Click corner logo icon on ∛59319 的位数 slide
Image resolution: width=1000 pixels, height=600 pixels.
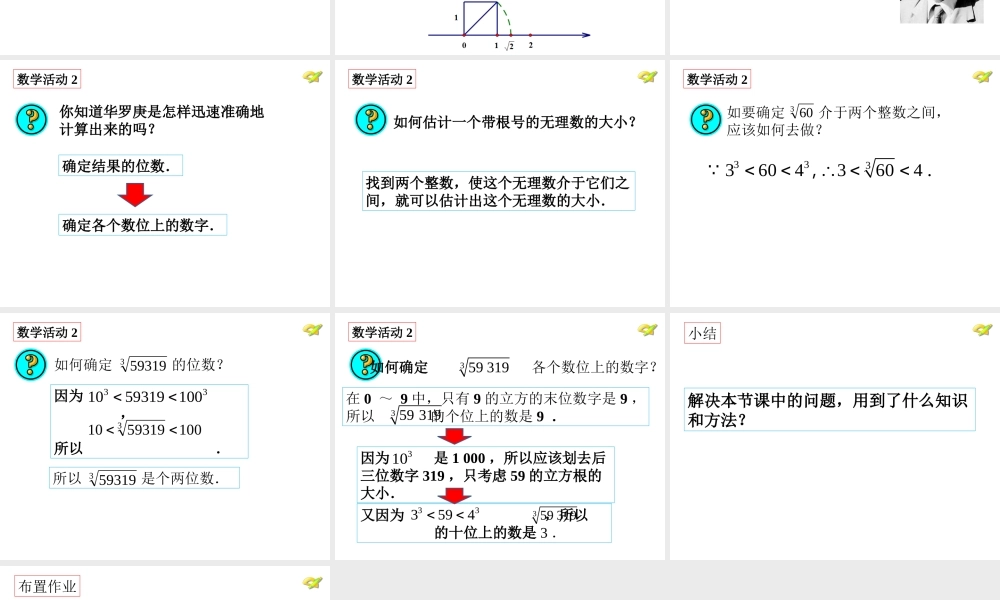(x=312, y=330)
